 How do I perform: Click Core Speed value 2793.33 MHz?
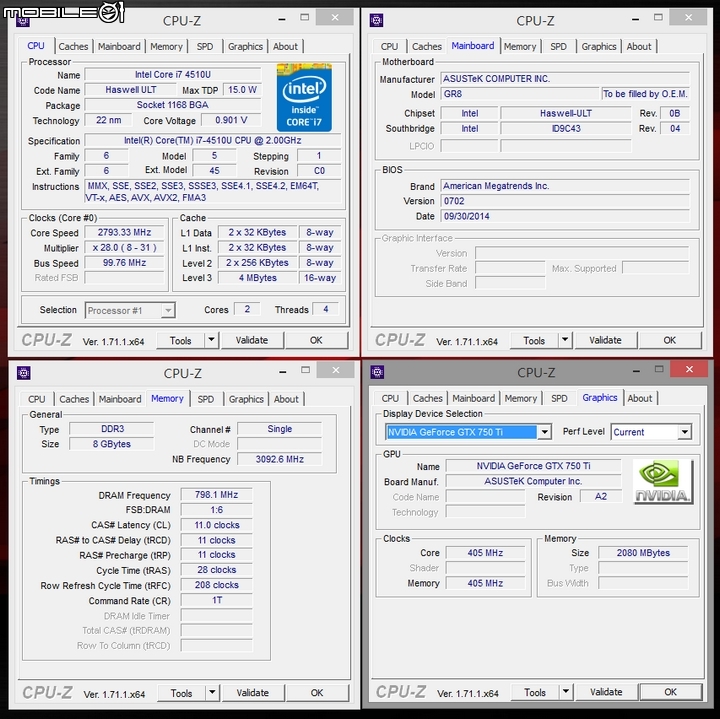[x=124, y=232]
